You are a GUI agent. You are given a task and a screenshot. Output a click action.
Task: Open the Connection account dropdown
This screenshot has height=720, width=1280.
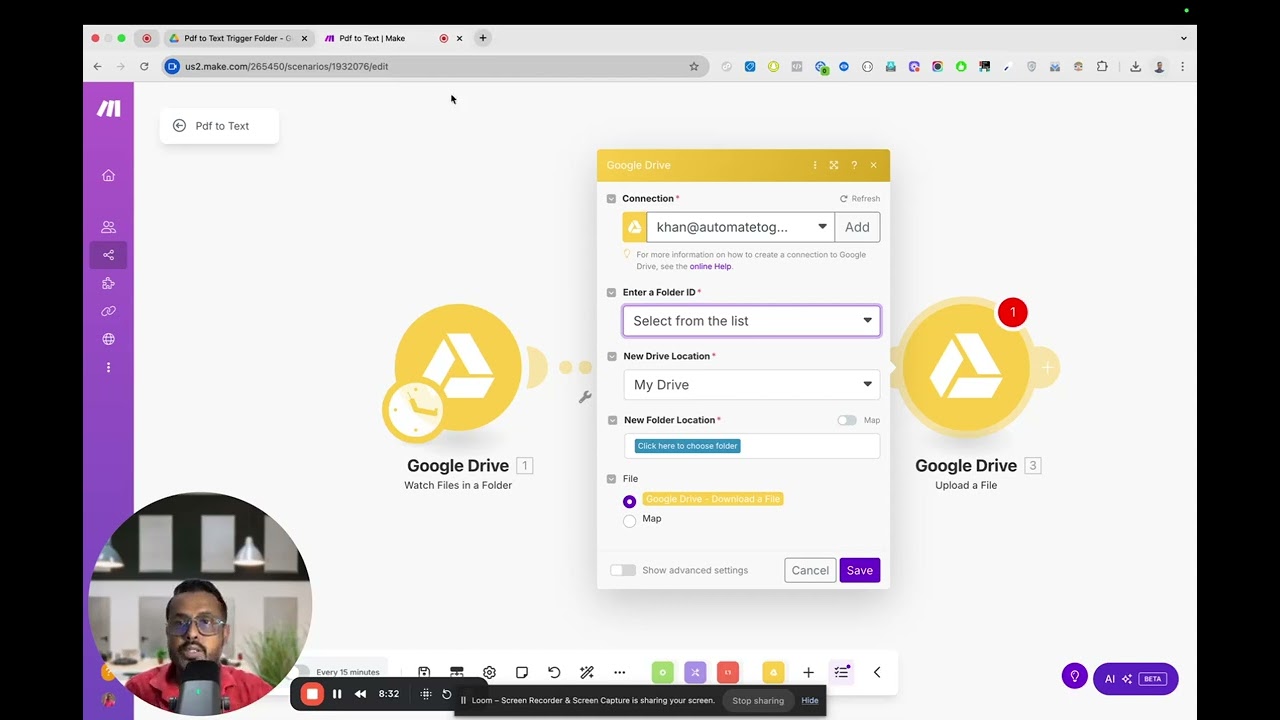740,227
